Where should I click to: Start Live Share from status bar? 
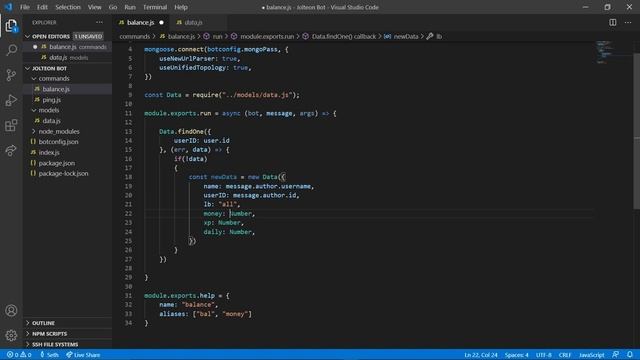(83, 355)
